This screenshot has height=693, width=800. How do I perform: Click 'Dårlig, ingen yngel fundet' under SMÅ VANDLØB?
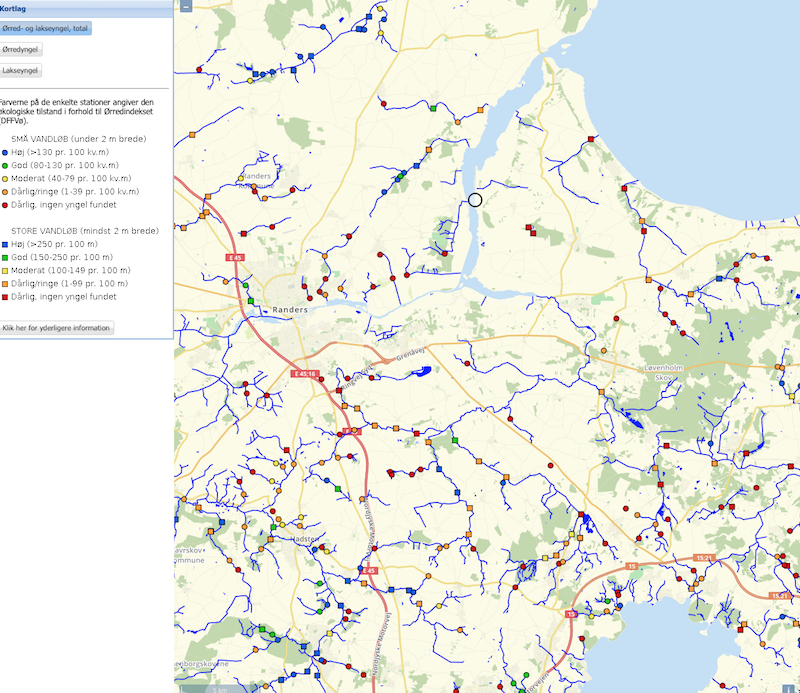[x=64, y=205]
